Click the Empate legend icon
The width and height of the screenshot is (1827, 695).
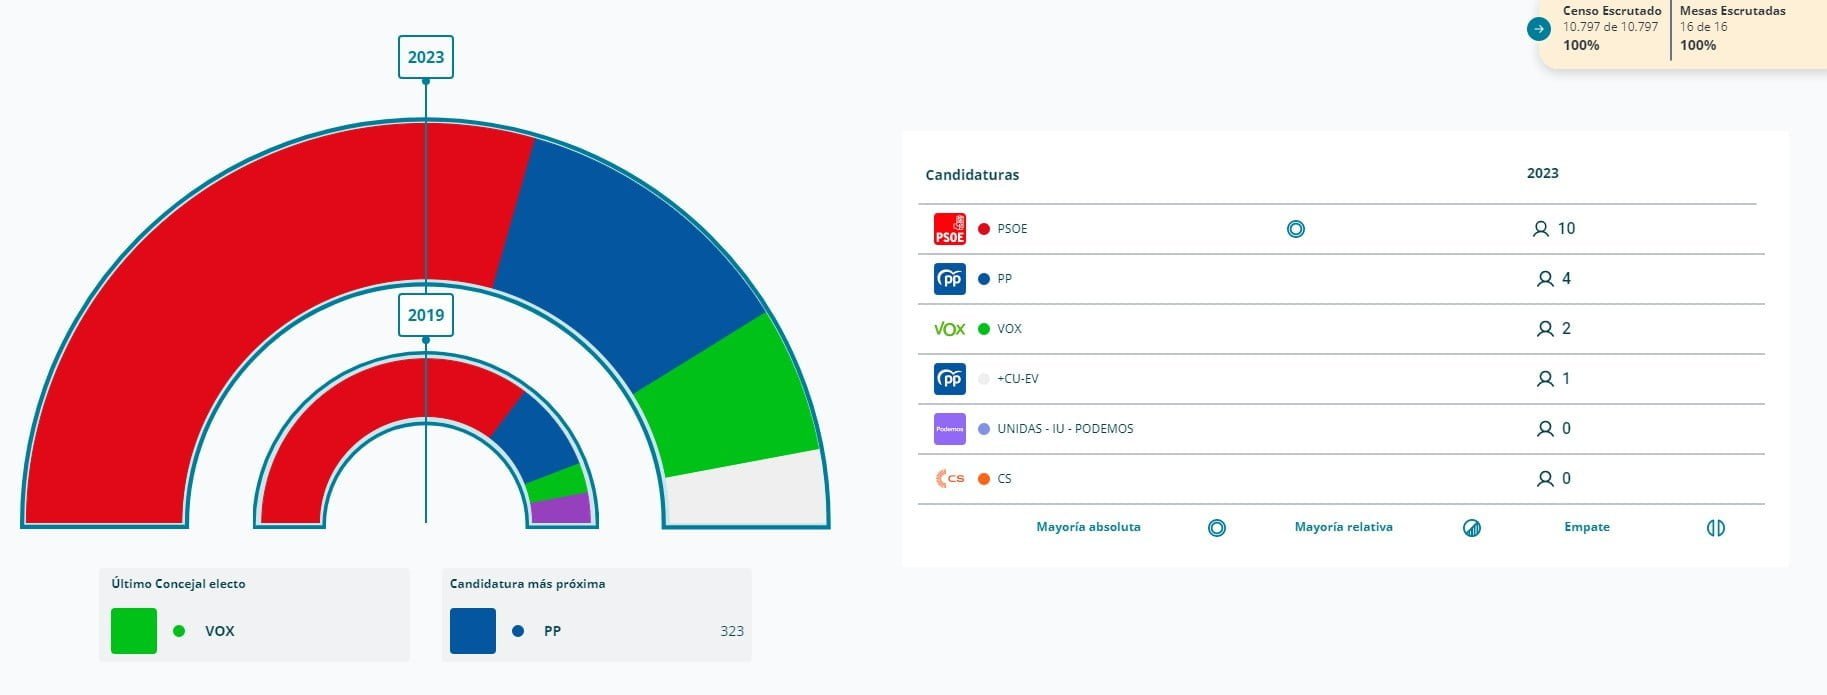coord(1715,528)
